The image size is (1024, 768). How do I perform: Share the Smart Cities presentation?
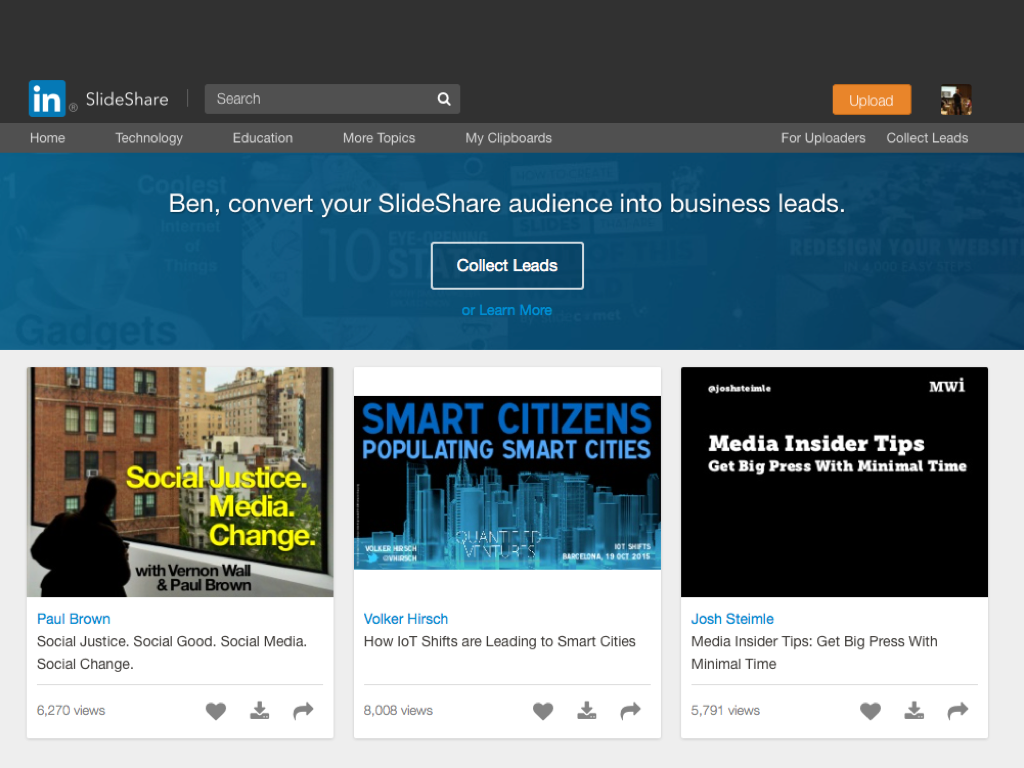[x=630, y=711]
